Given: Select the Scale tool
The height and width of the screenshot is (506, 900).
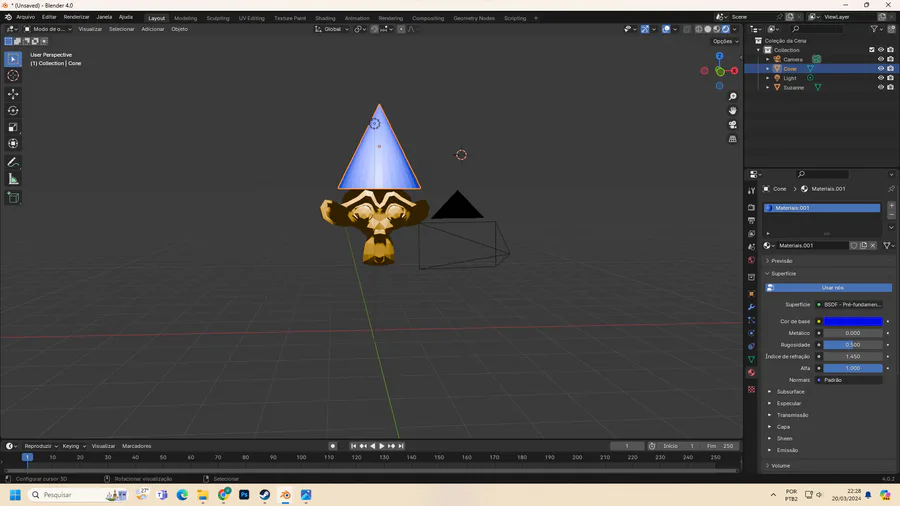Looking at the screenshot, I should 13,127.
